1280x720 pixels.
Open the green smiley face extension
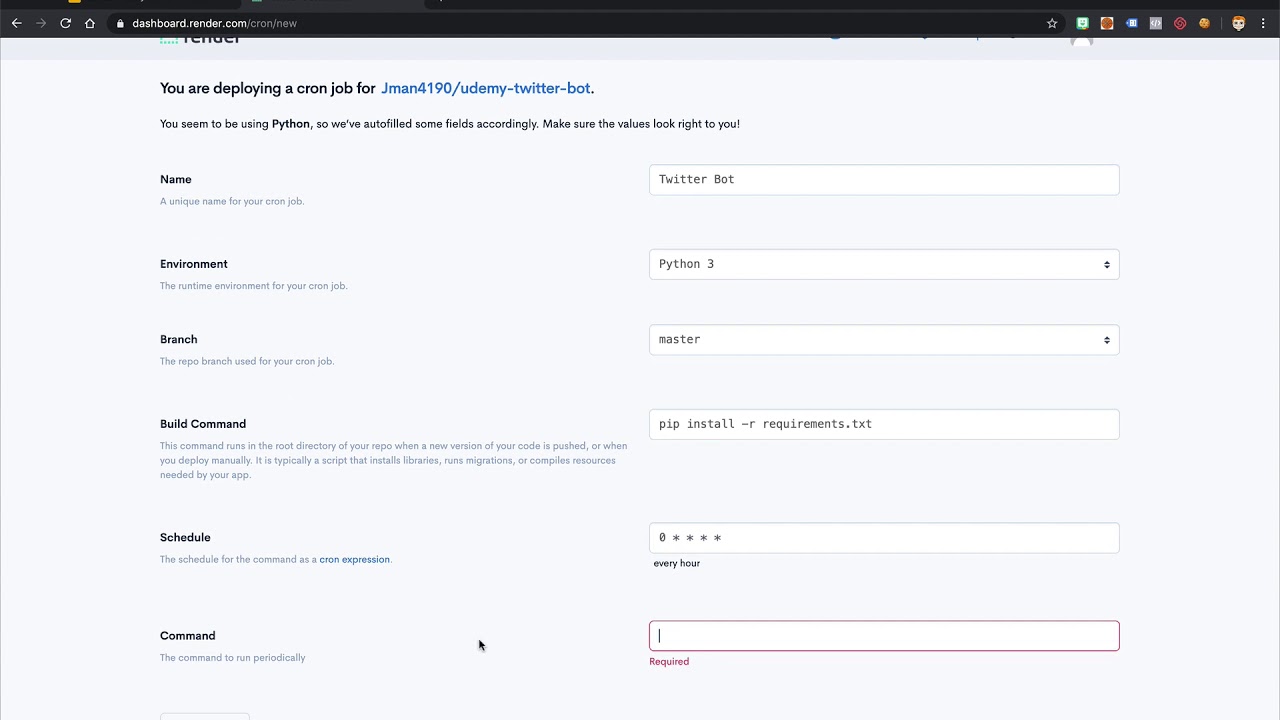pyautogui.click(x=1082, y=23)
